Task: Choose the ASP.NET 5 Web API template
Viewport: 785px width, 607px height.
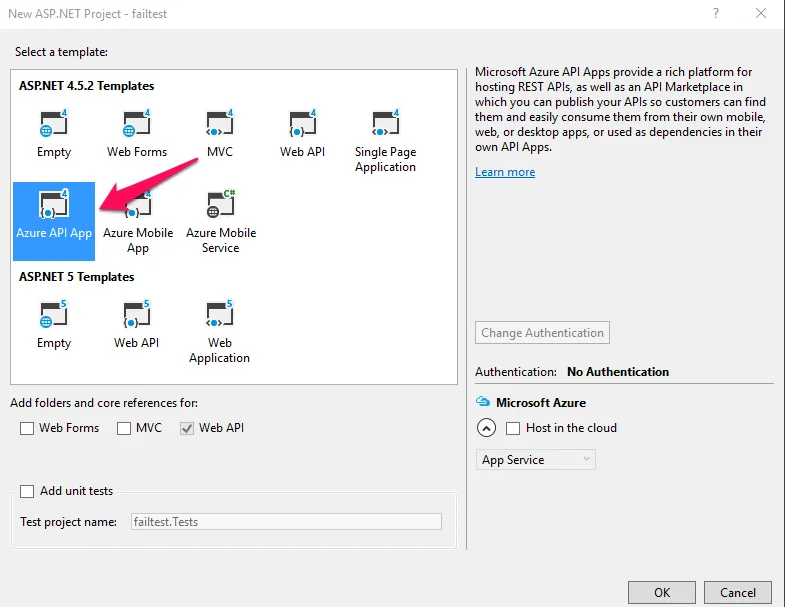Action: [136, 325]
